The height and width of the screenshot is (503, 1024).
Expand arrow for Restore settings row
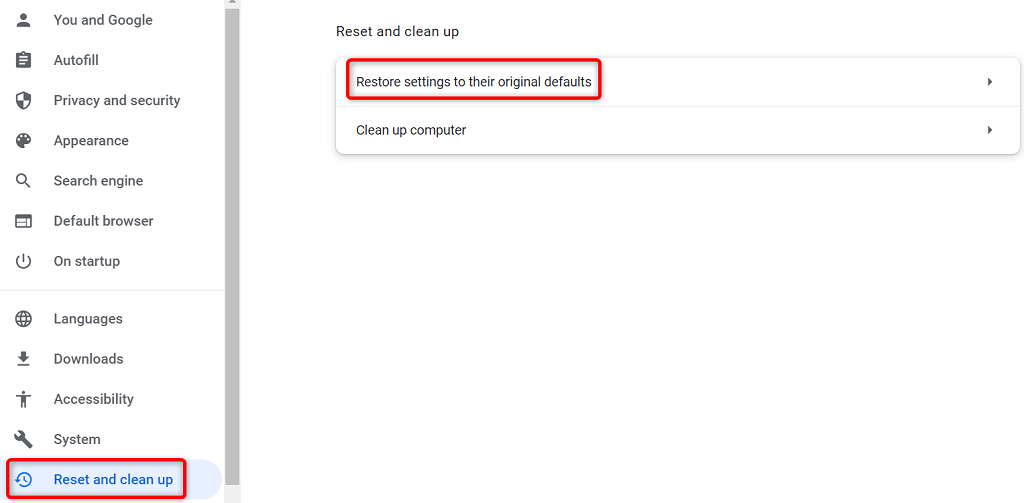click(x=989, y=82)
